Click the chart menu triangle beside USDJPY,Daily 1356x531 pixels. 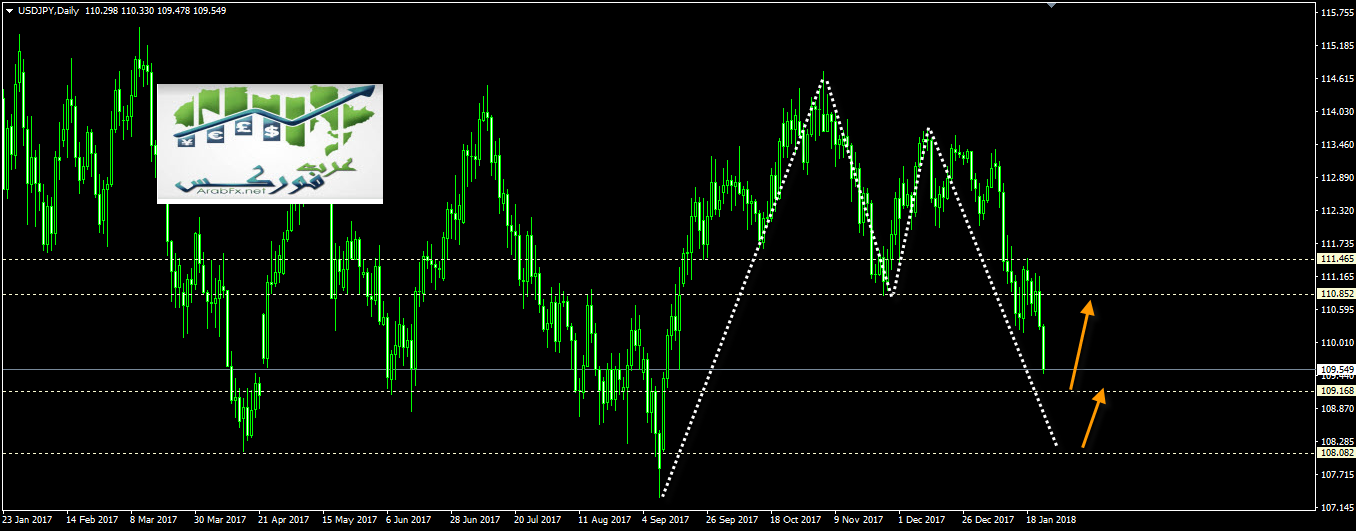point(9,10)
